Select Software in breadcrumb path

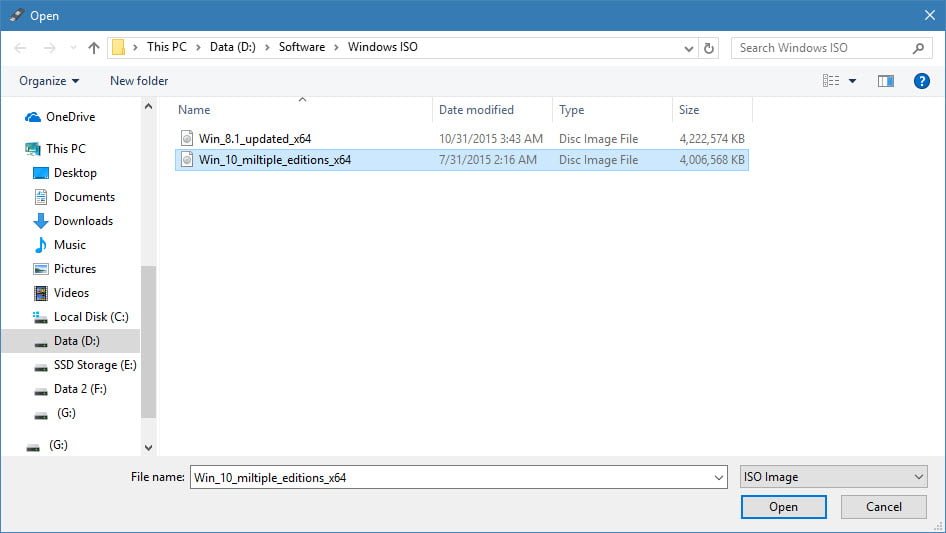coord(302,47)
